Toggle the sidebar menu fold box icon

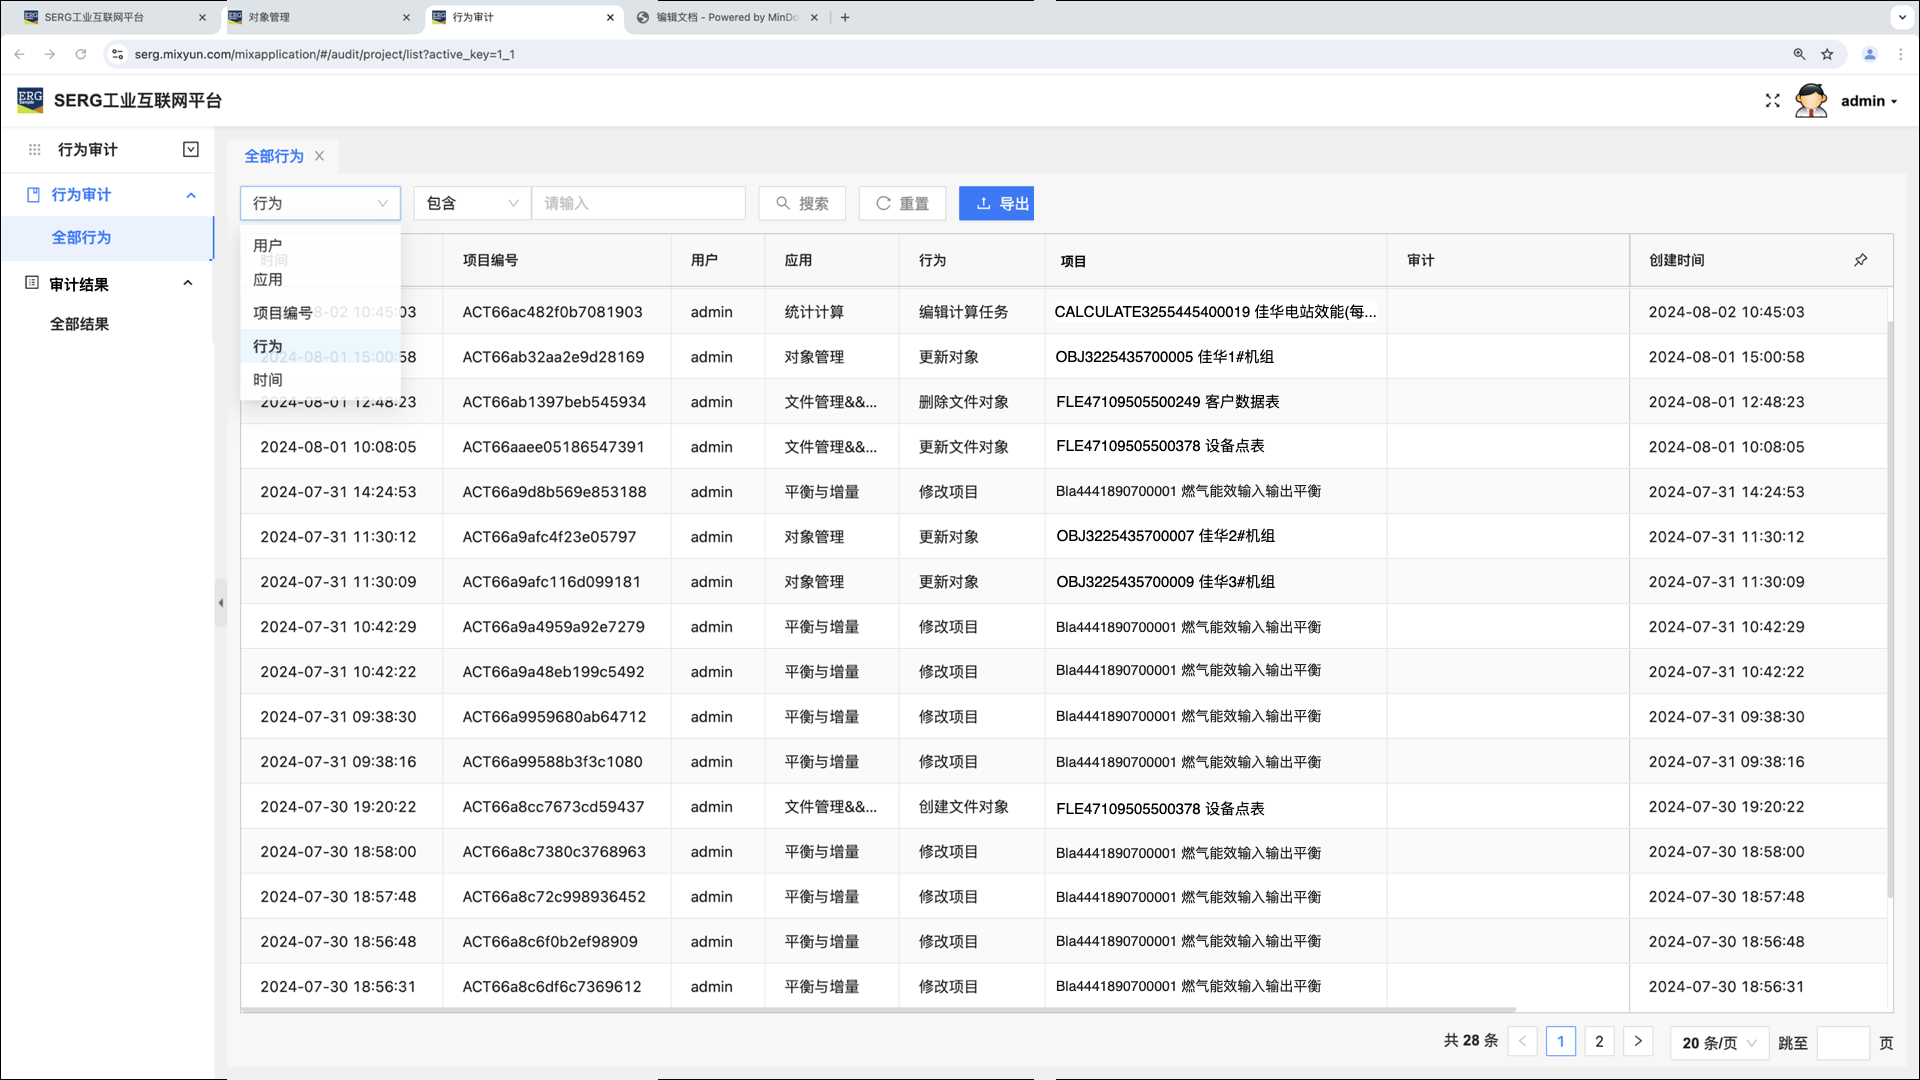pyautogui.click(x=191, y=150)
